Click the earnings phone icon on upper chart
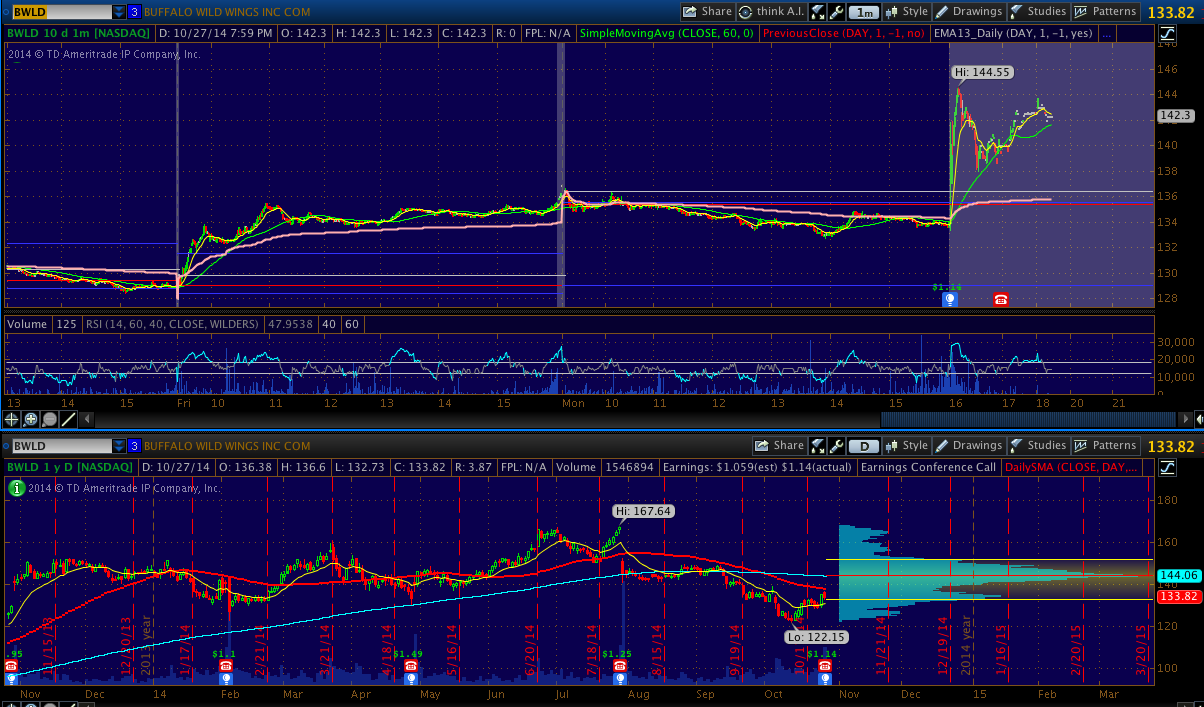The image size is (1204, 707). point(1000,299)
